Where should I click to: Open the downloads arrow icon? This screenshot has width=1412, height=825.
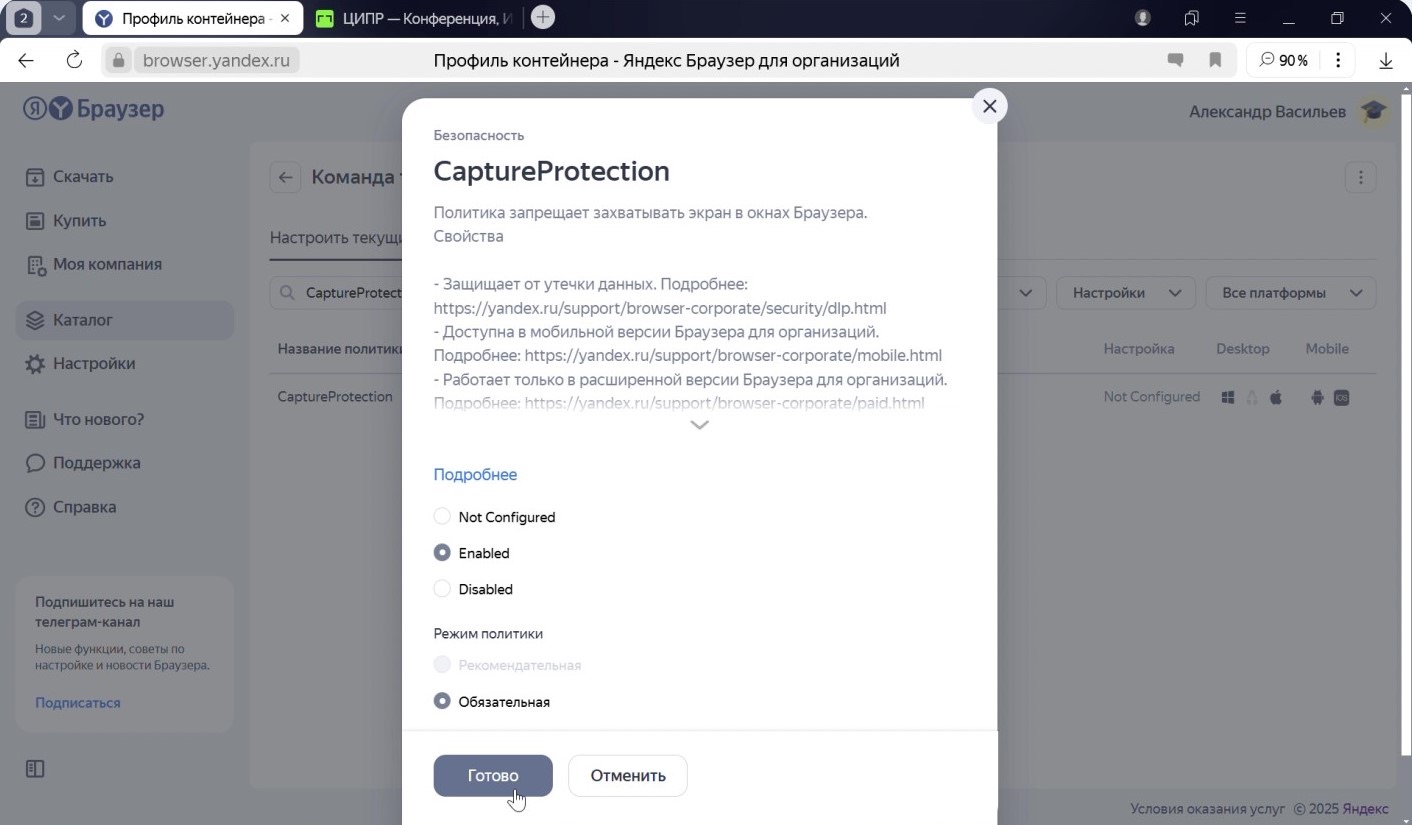[x=1386, y=61]
